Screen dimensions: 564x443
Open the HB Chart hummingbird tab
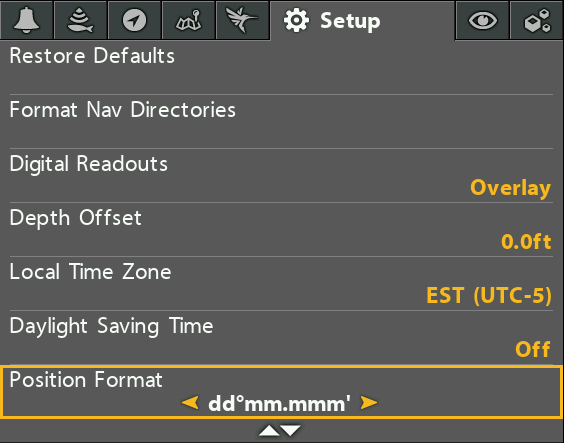(x=242, y=20)
